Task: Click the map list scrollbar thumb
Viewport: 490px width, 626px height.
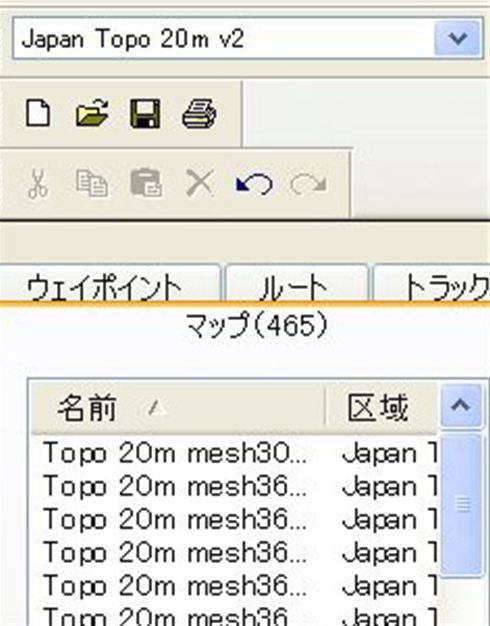Action: 462,505
